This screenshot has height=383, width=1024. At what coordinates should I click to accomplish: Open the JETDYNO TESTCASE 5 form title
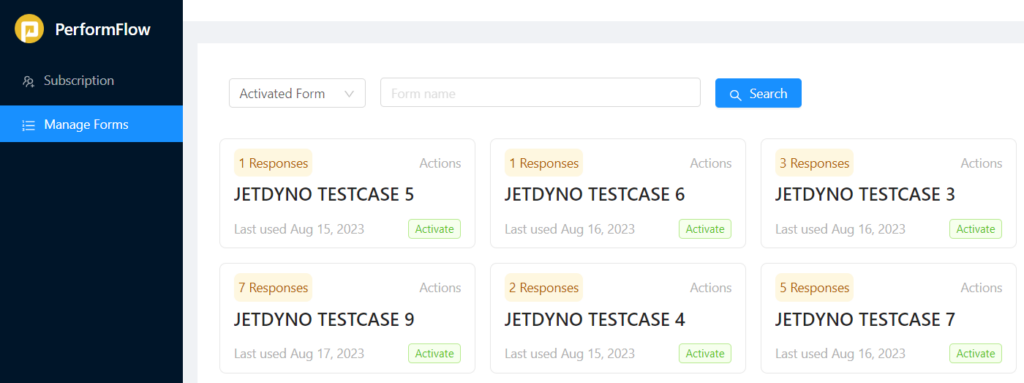tap(324, 195)
